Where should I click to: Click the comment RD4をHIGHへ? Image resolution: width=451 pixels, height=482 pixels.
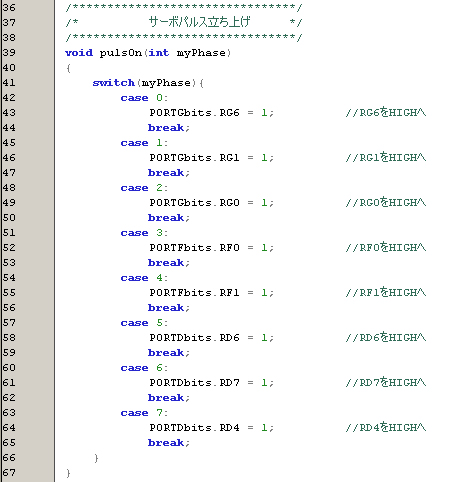[x=386, y=428]
